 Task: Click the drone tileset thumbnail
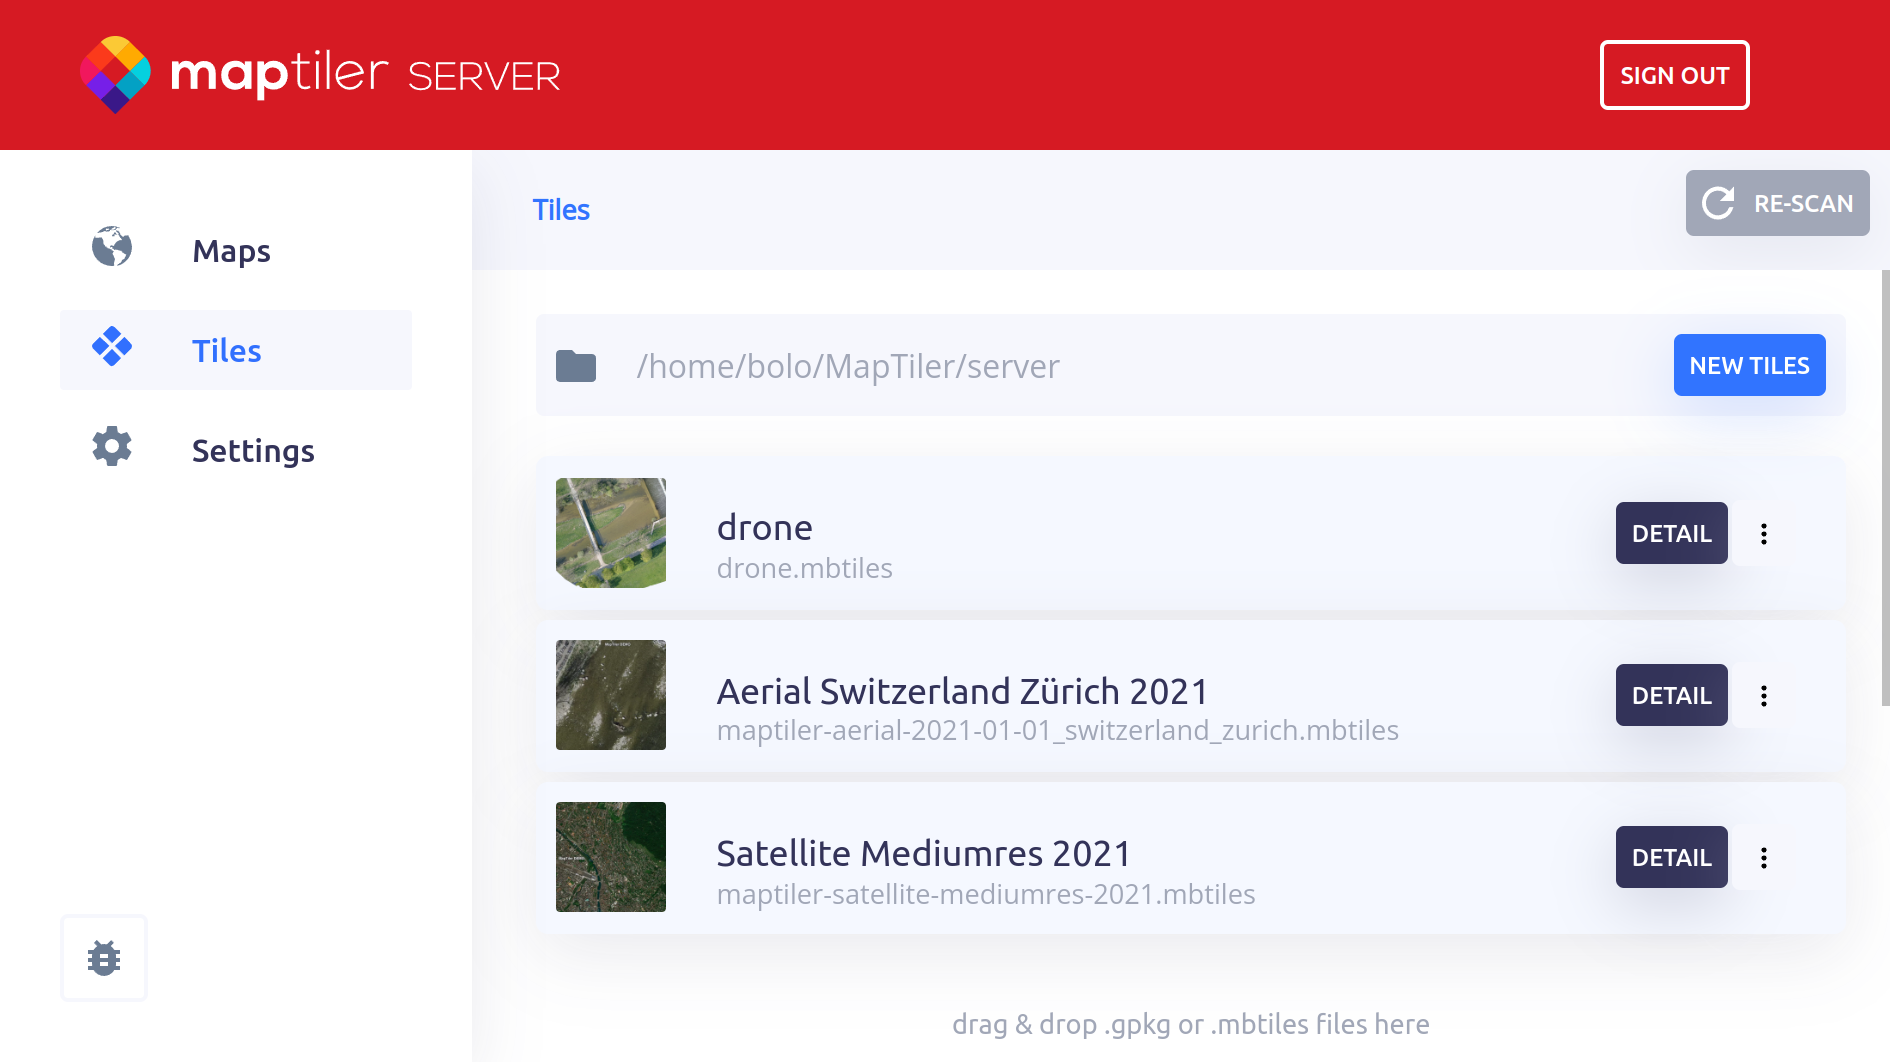coord(611,533)
